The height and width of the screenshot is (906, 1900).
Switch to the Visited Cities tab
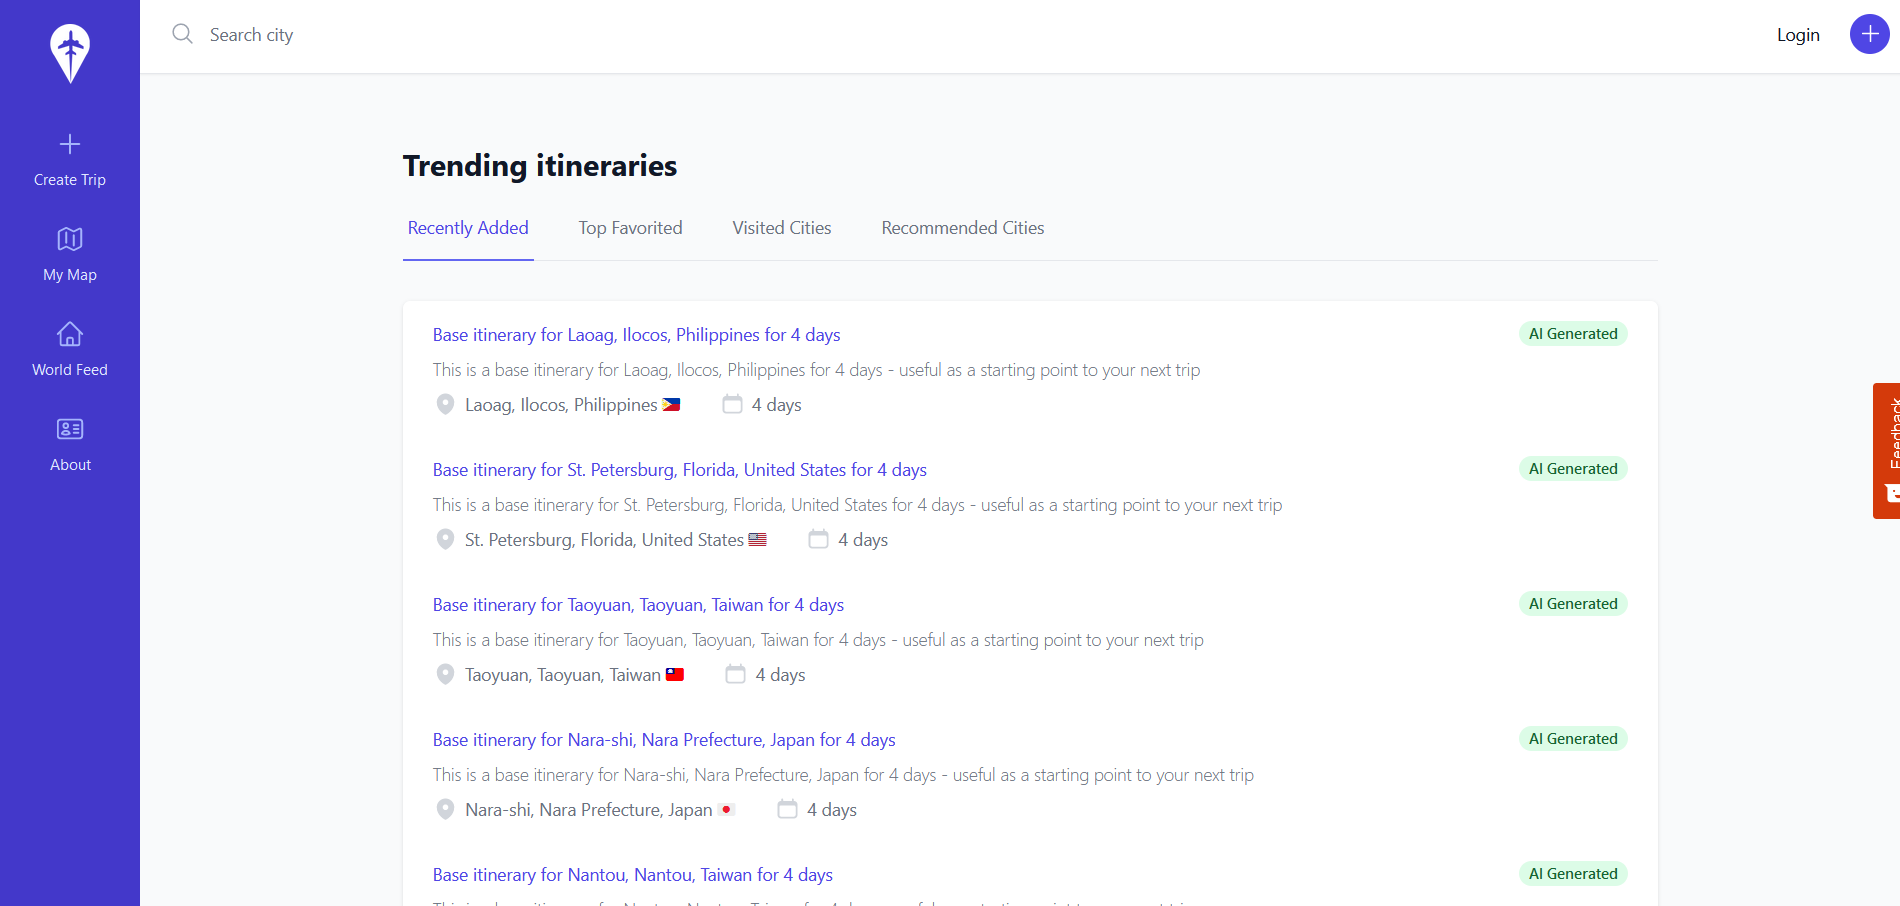pos(781,228)
